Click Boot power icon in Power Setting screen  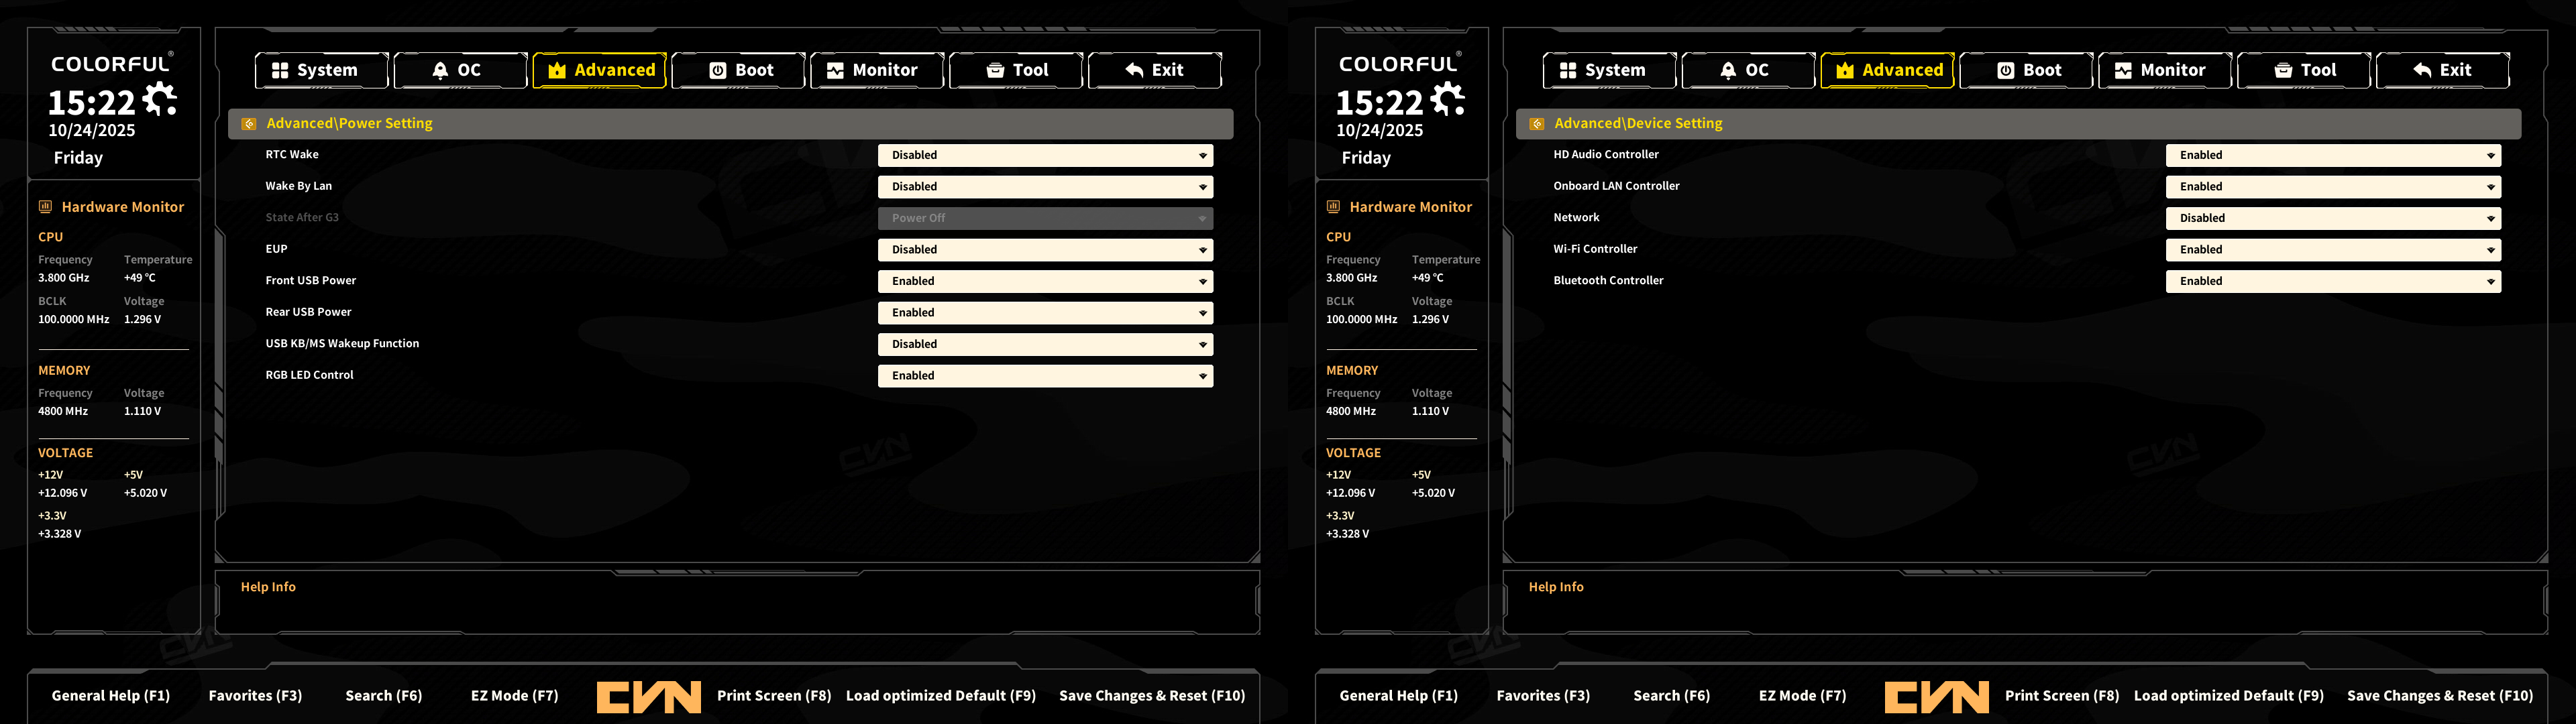click(x=717, y=70)
